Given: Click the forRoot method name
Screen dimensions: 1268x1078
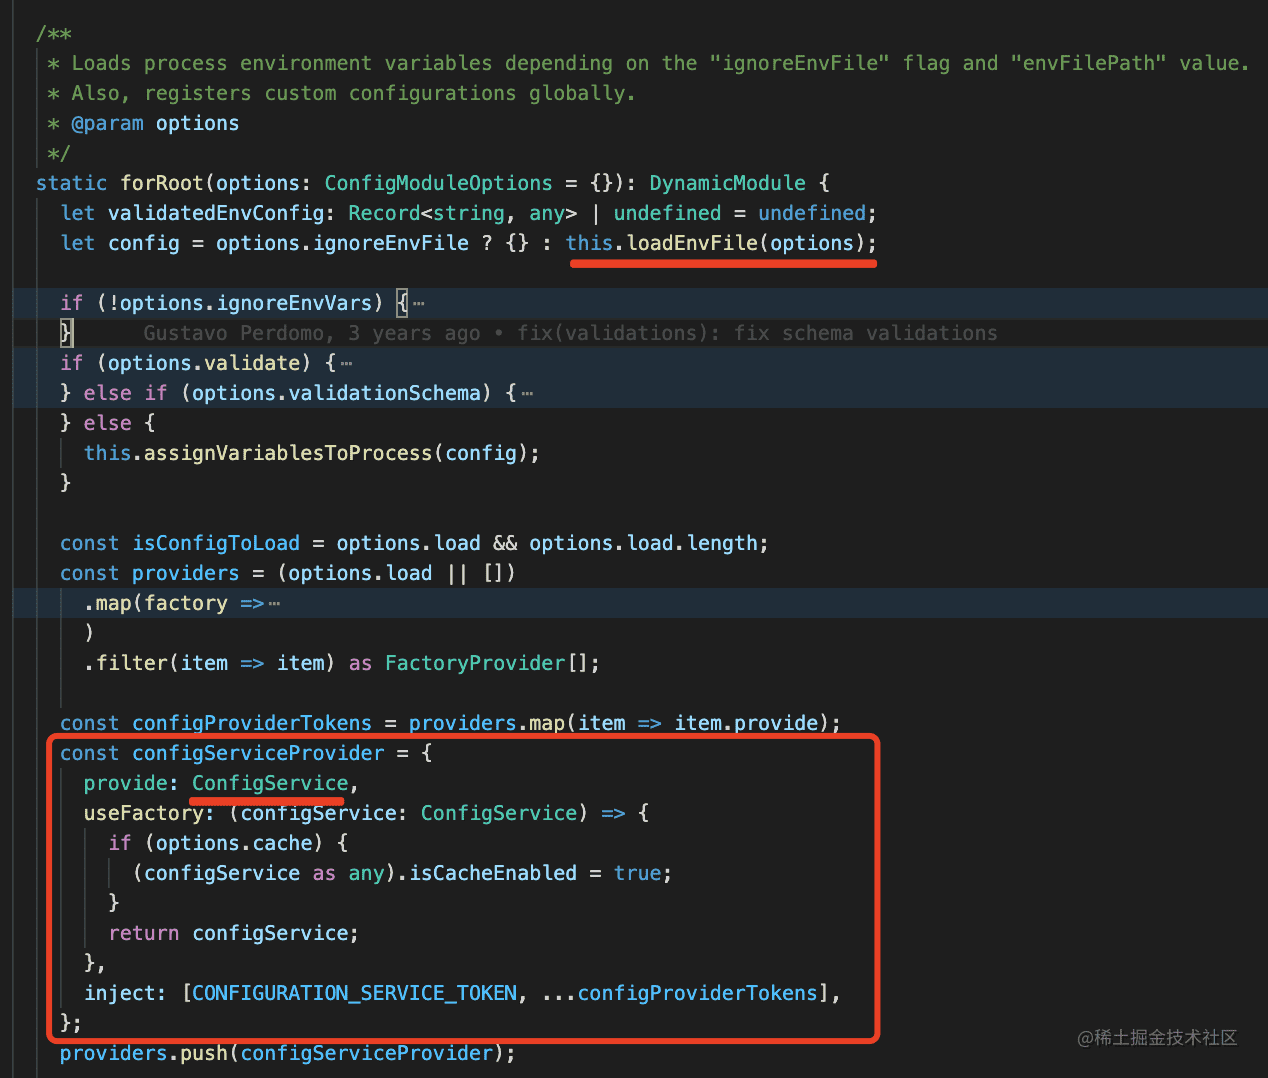Looking at the screenshot, I should click(x=161, y=184).
